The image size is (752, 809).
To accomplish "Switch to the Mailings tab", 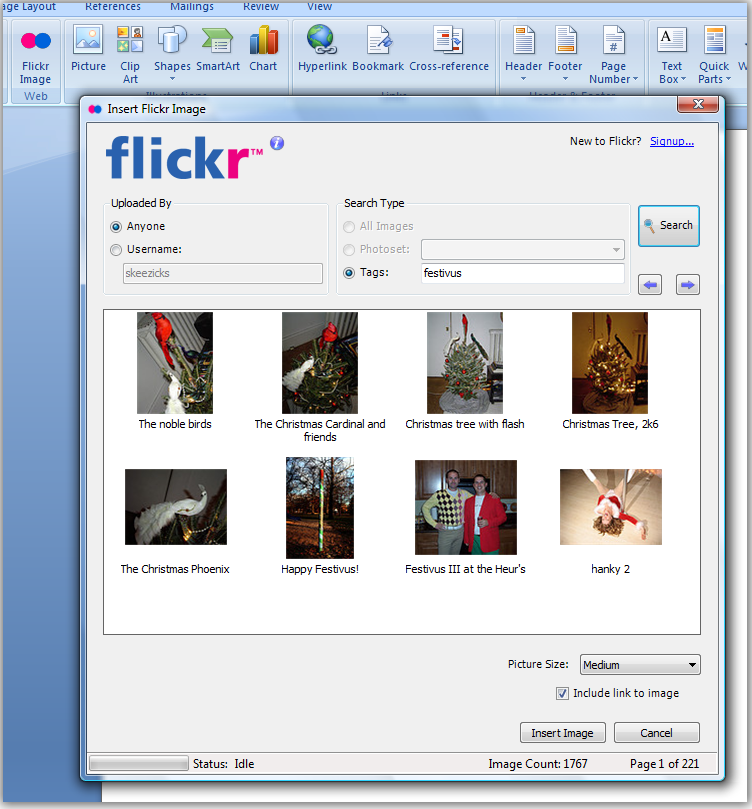I will [192, 6].
